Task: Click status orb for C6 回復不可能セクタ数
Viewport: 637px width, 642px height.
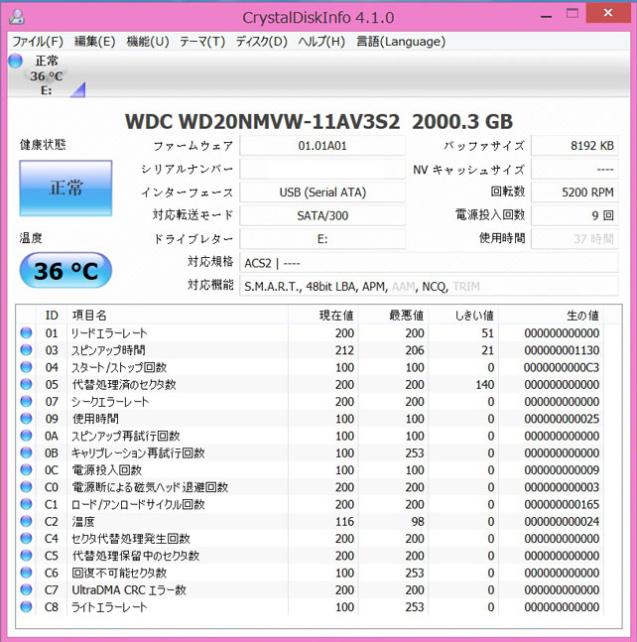Action: click(x=26, y=573)
